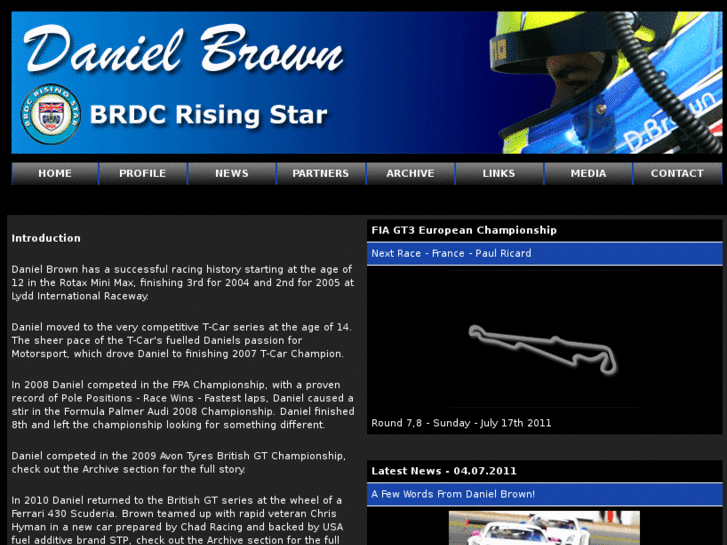Select the CONTACT menu item

click(677, 173)
